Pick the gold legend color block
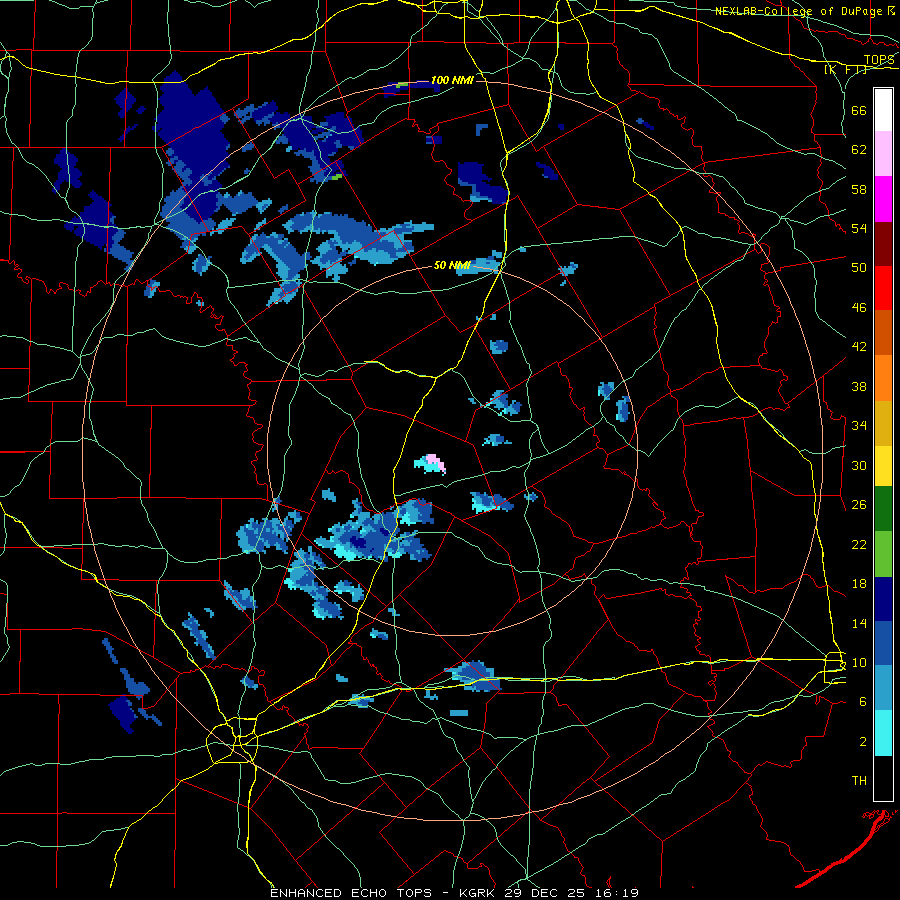 point(883,423)
